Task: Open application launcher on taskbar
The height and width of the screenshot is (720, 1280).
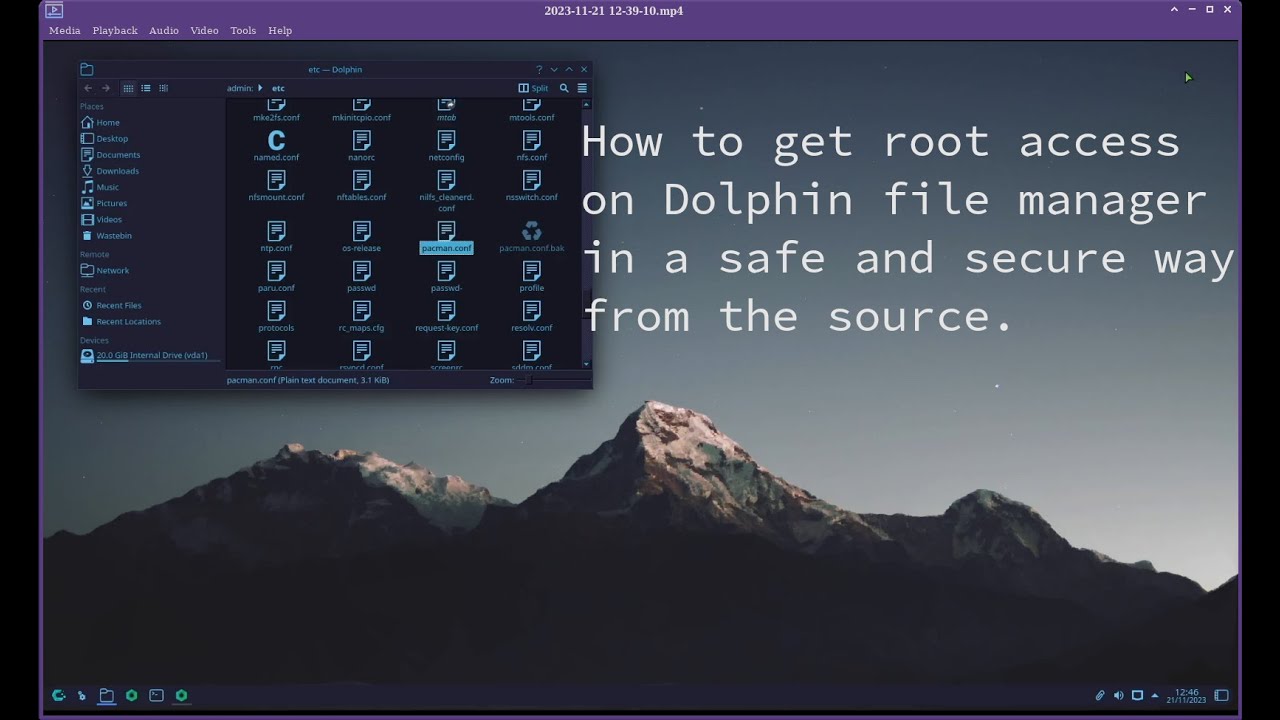Action: pyautogui.click(x=59, y=695)
